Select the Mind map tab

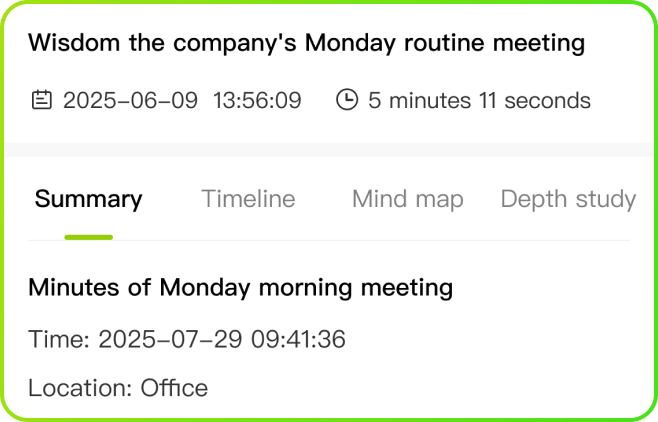(x=407, y=199)
